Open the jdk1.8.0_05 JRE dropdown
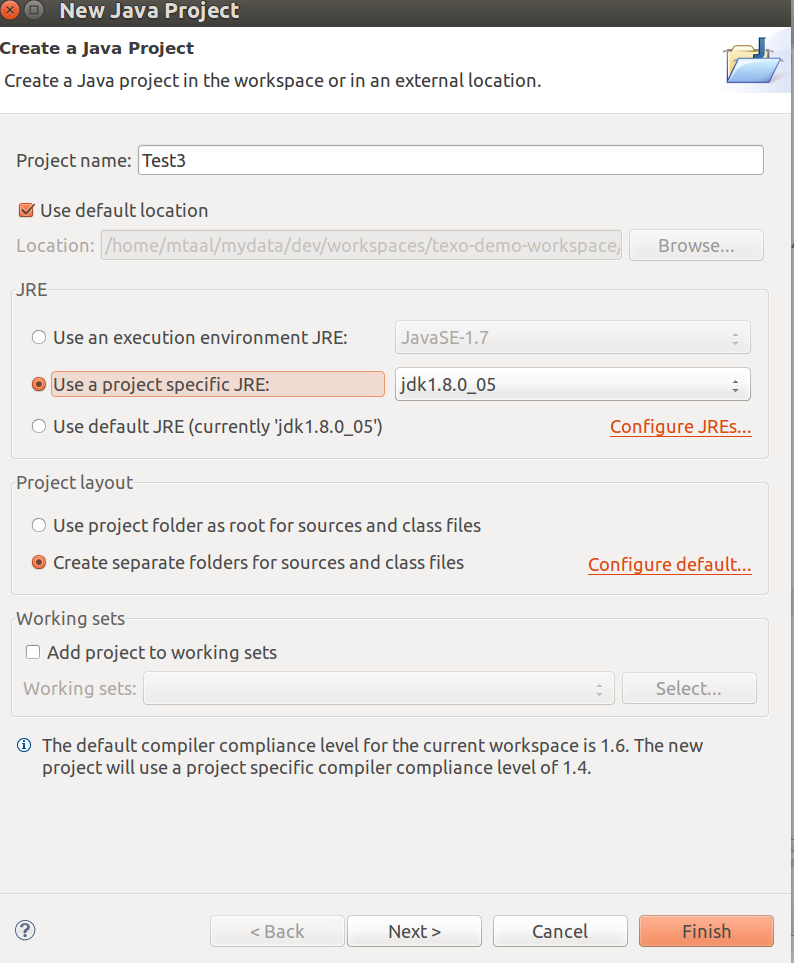Screen dimensions: 794x963 tap(572, 384)
